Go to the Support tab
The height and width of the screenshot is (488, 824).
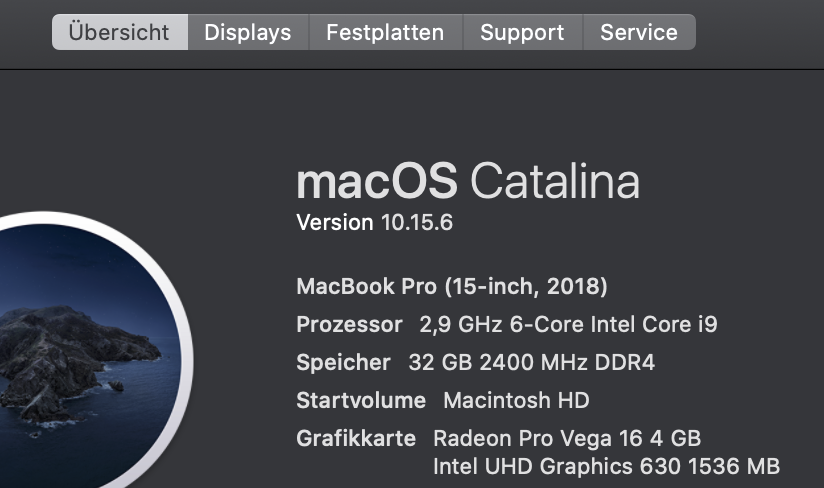point(522,32)
